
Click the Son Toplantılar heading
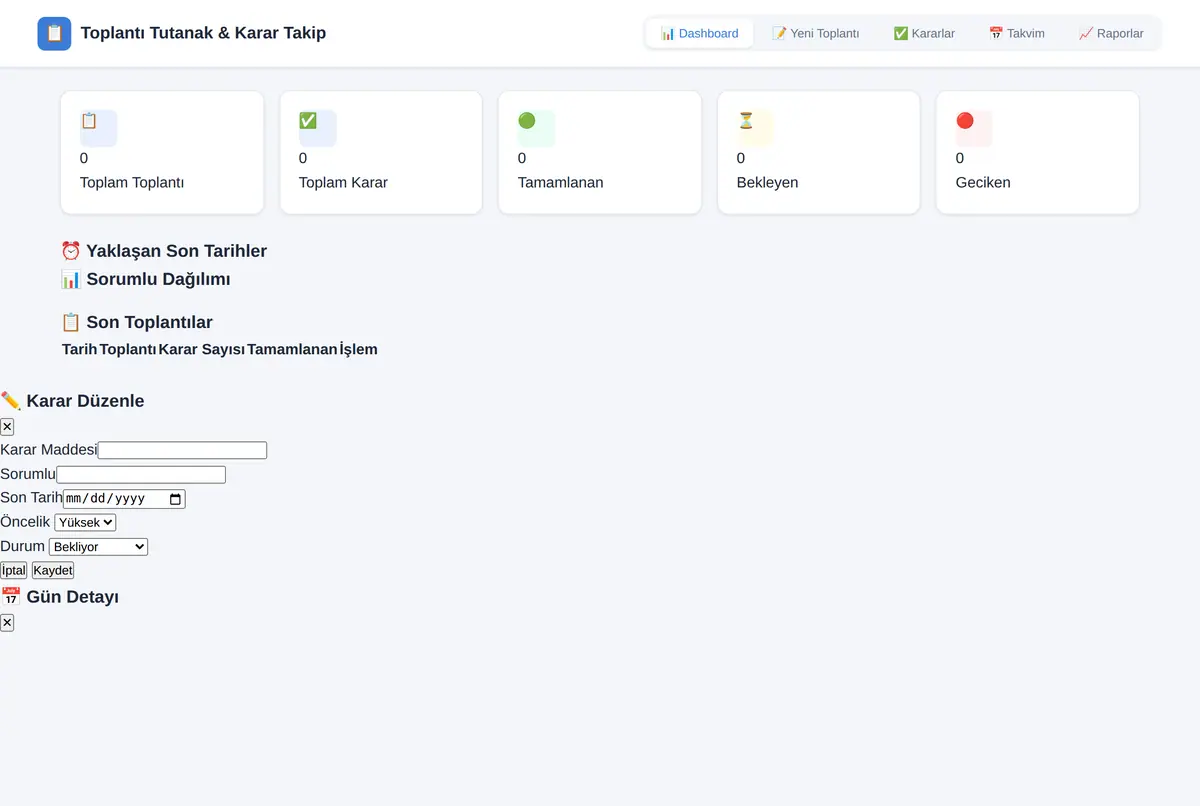[137, 322]
